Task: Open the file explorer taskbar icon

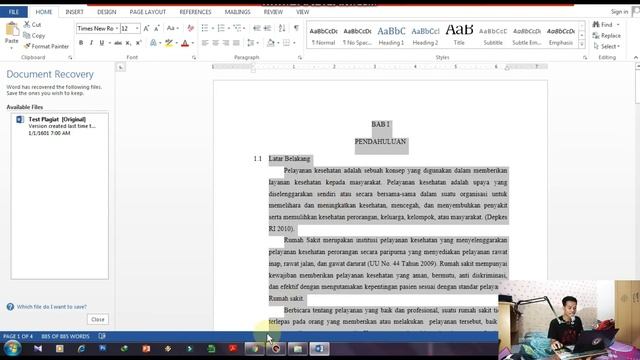Action: point(298,348)
